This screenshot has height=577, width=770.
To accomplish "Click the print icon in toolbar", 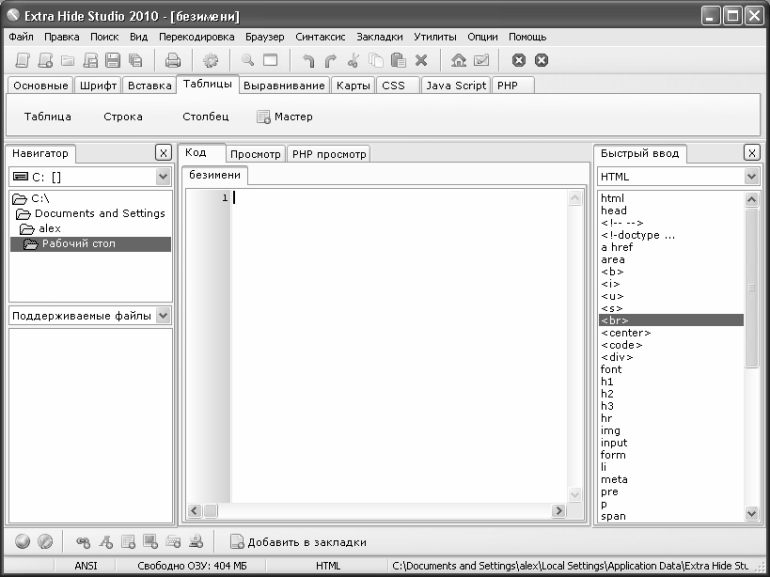I will tap(172, 60).
